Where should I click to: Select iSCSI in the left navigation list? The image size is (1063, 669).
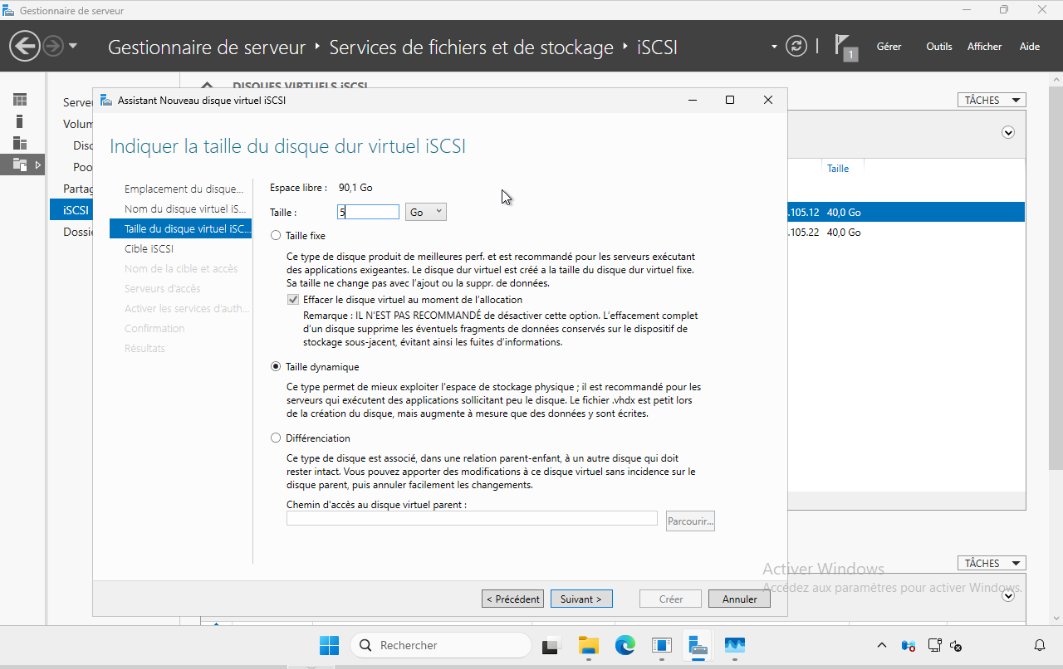click(x=71, y=210)
